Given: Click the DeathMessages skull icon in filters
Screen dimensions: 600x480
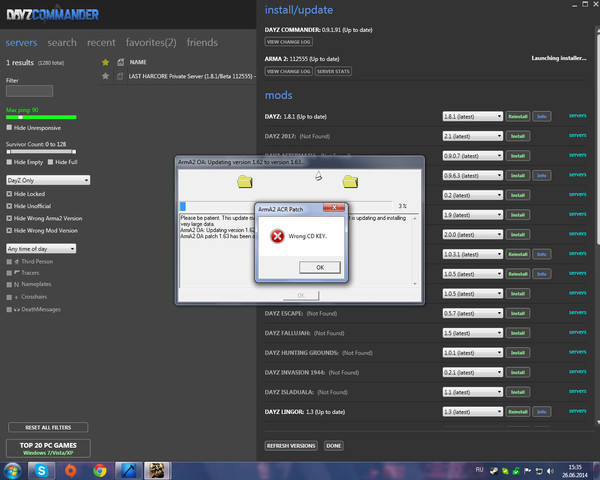Looking at the screenshot, I should [x=17, y=310].
